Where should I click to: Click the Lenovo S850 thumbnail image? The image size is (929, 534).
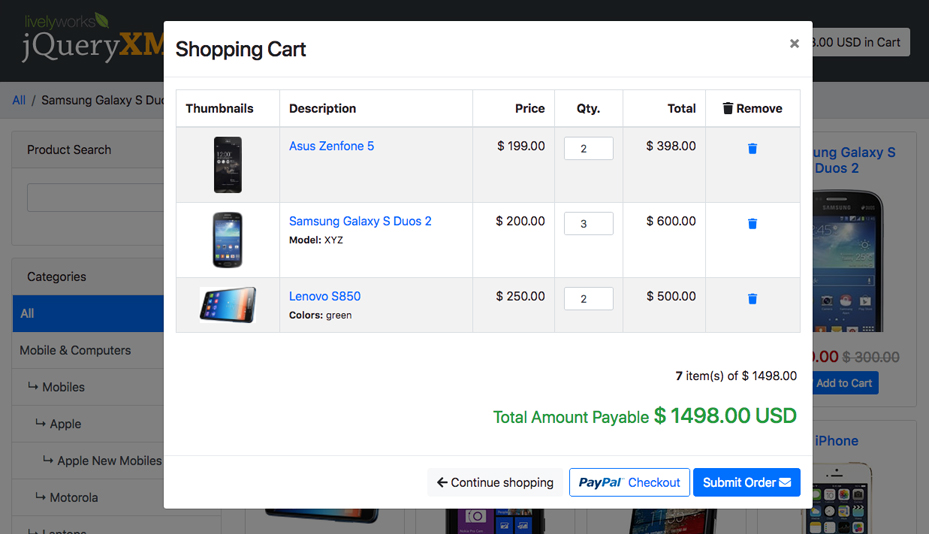click(x=228, y=305)
